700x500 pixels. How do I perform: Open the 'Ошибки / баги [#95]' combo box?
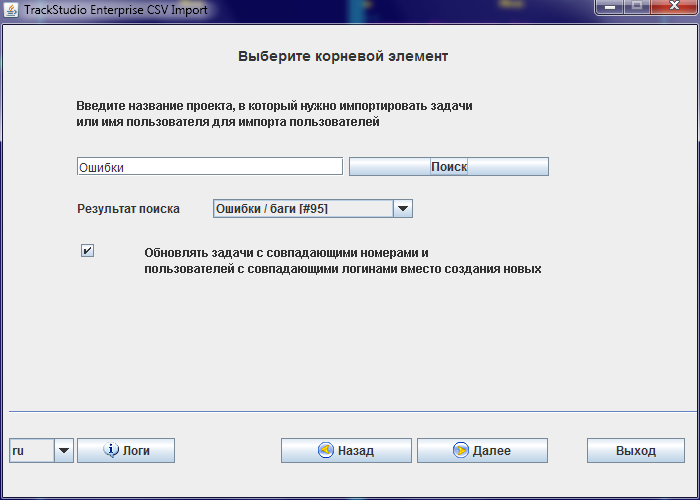tap(301, 208)
